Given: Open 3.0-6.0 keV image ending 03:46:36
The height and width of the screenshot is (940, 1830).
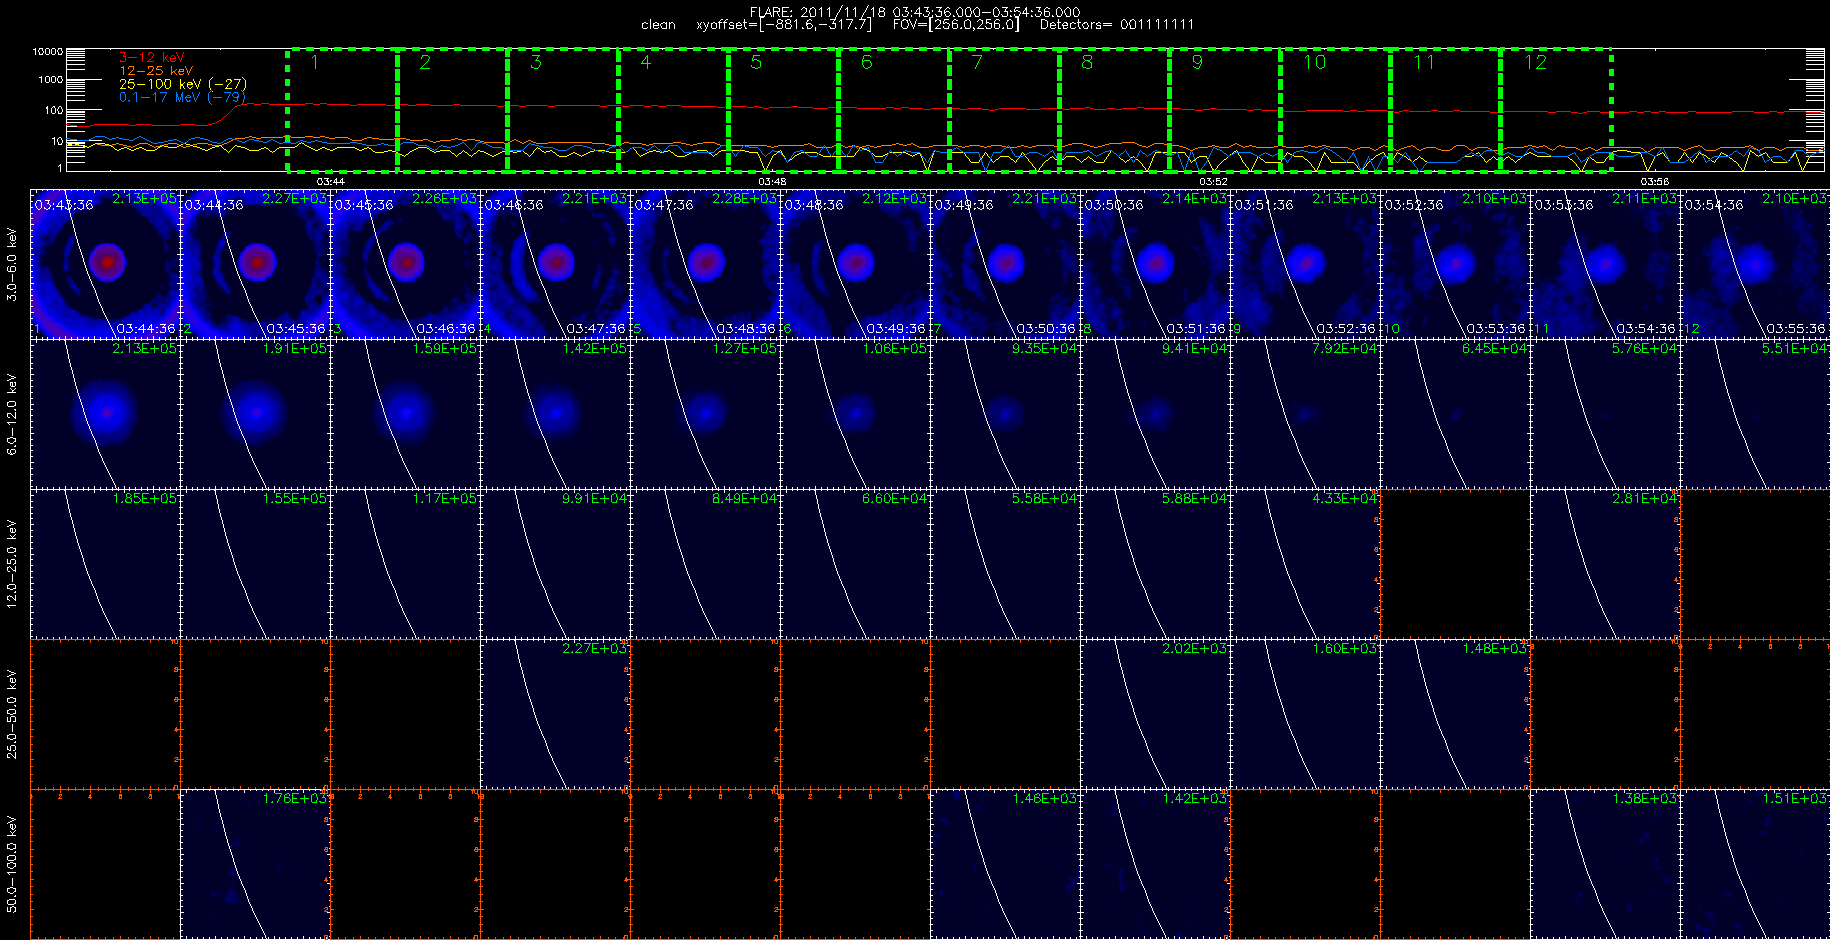Looking at the screenshot, I should [405, 264].
